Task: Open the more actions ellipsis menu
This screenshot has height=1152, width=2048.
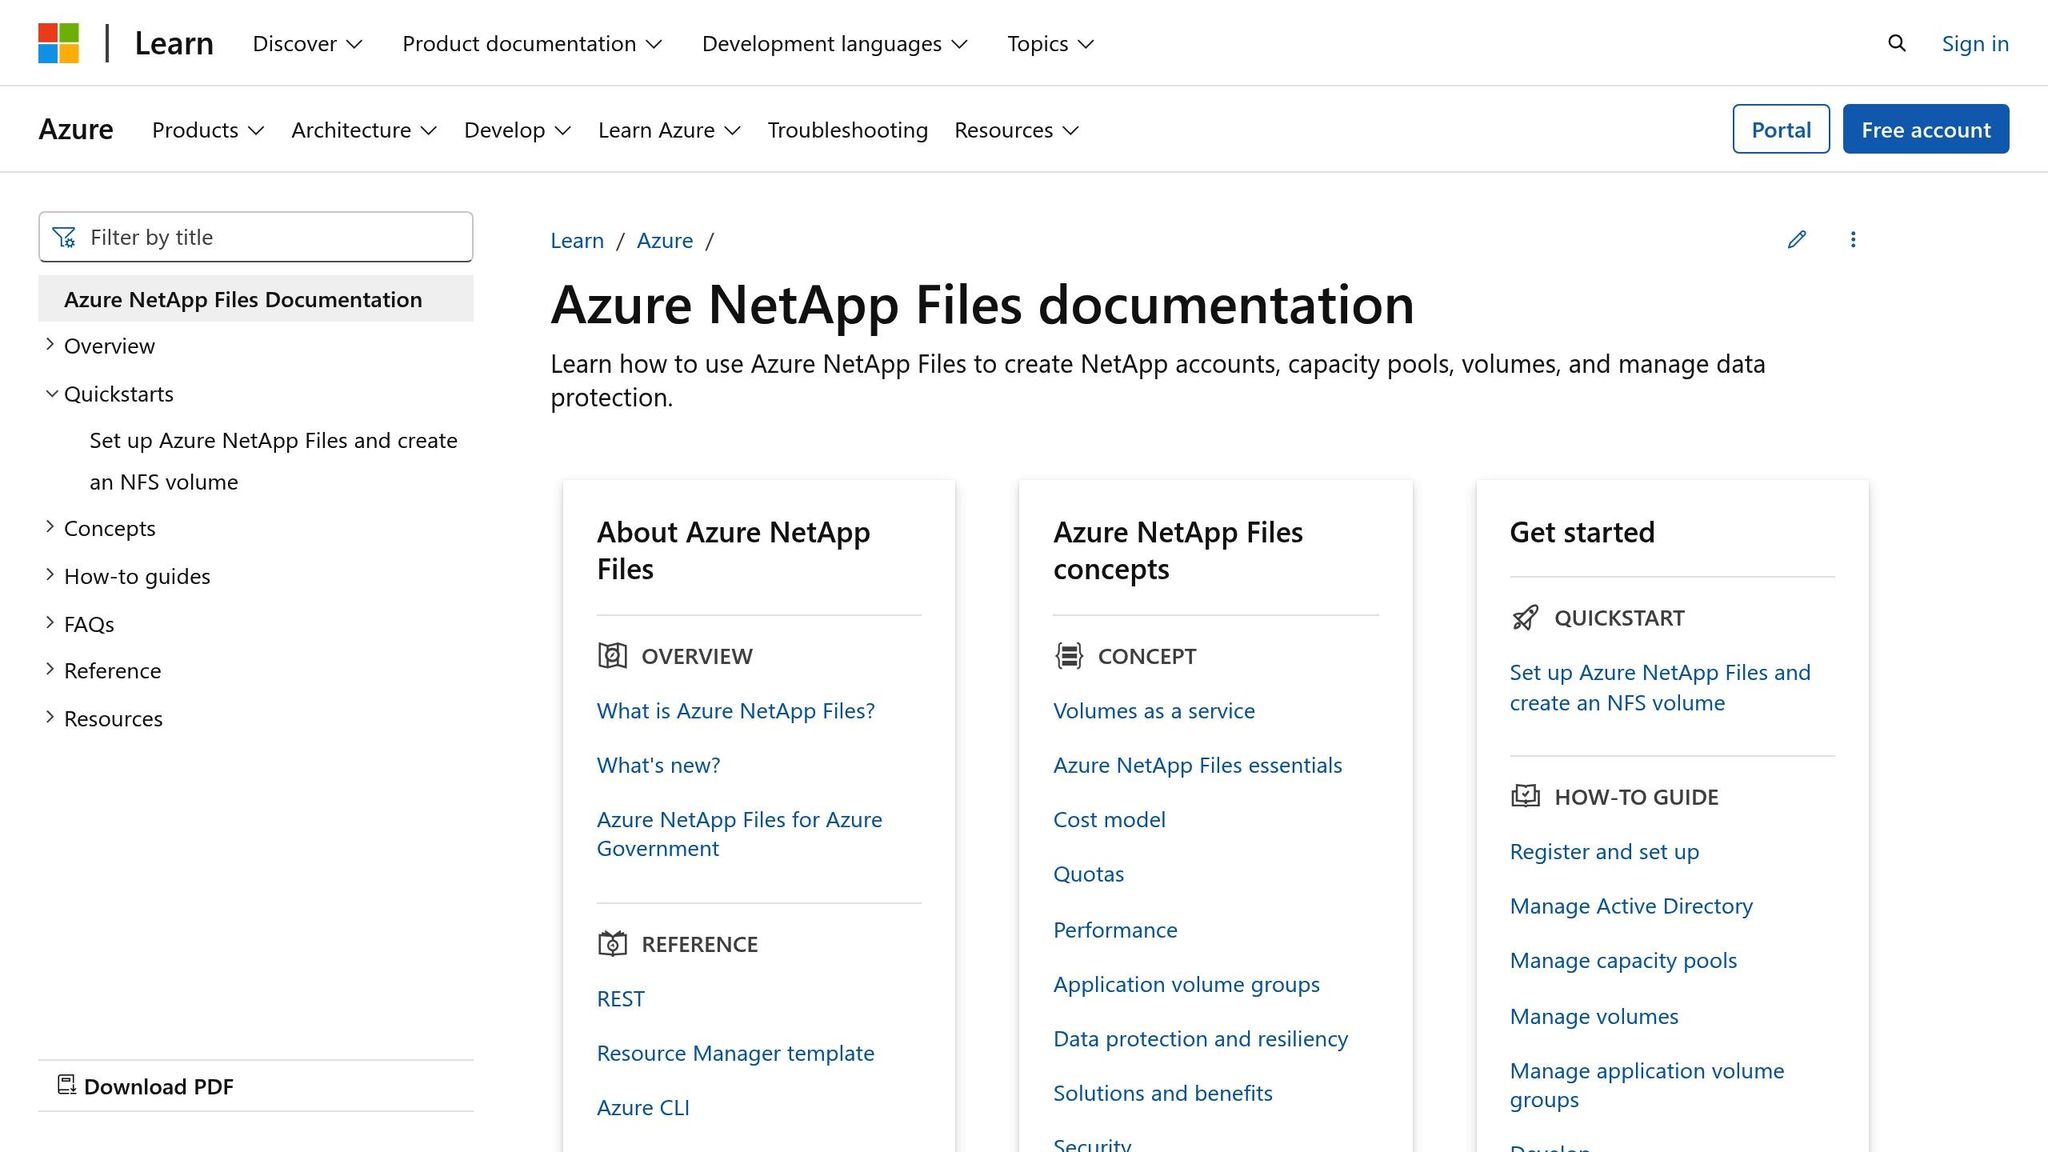Action: point(1853,239)
